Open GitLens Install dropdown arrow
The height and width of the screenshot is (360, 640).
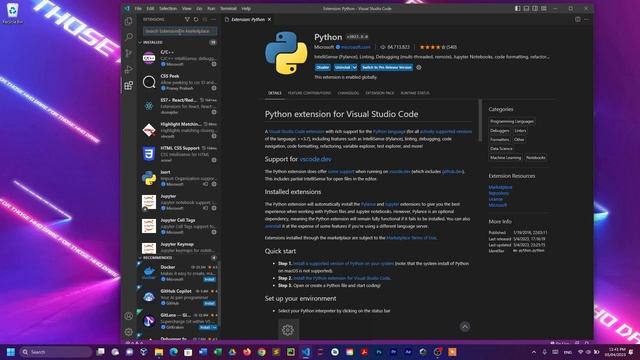[x=215, y=327]
